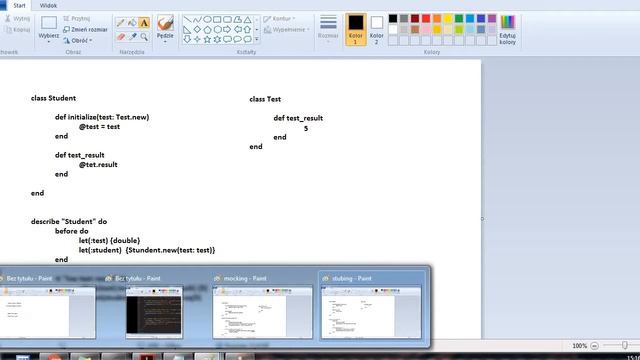Viewport: 640px width, 360px height.
Task: Choose the rectangle shape
Action: [x=217, y=20]
